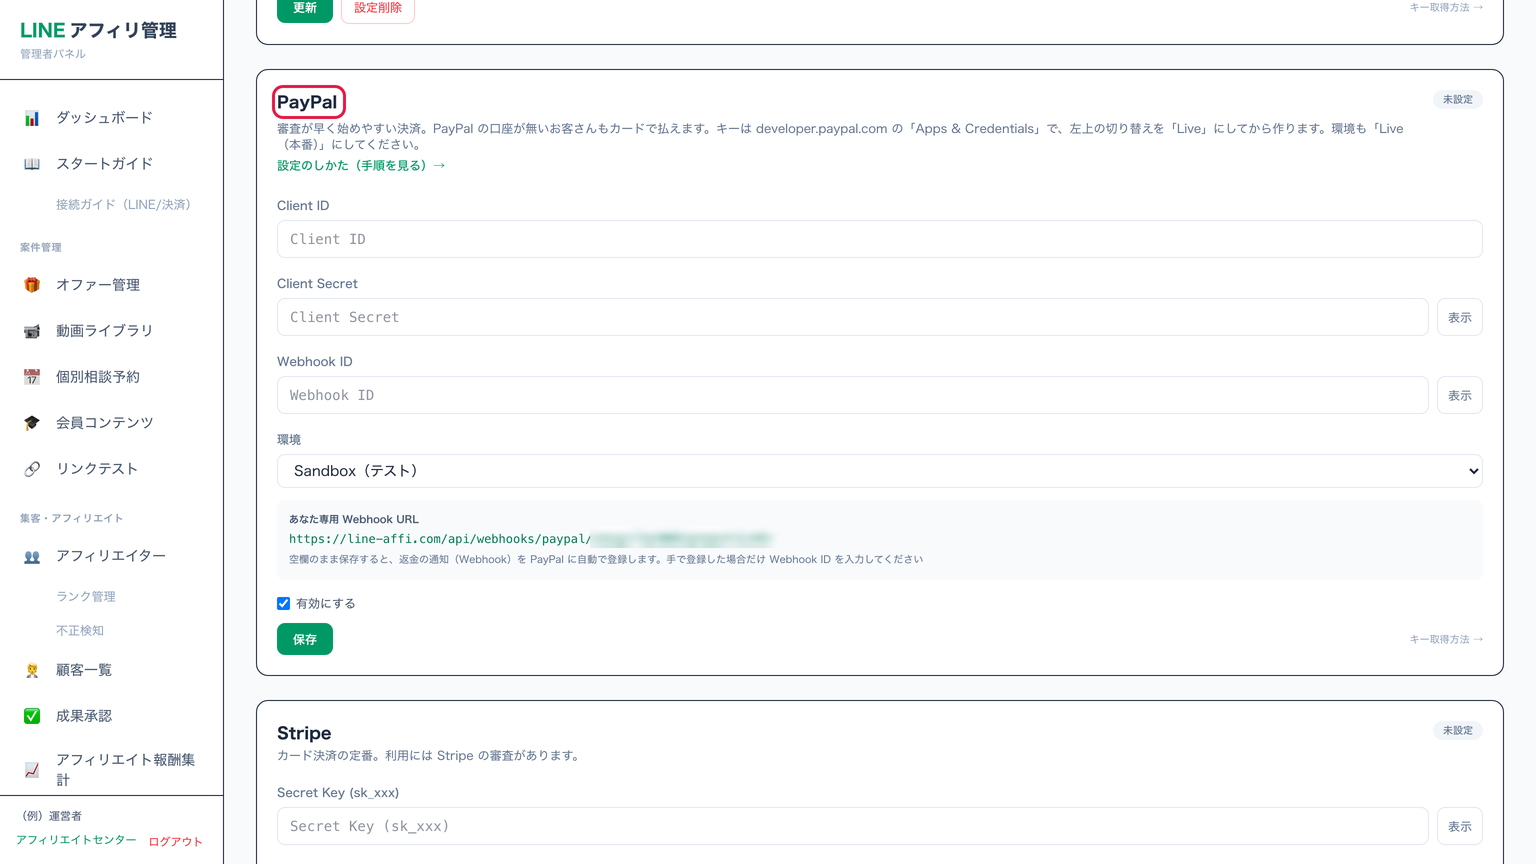Click the green 保存 button in PayPal
Screen dimensions: 1536x864
point(305,639)
